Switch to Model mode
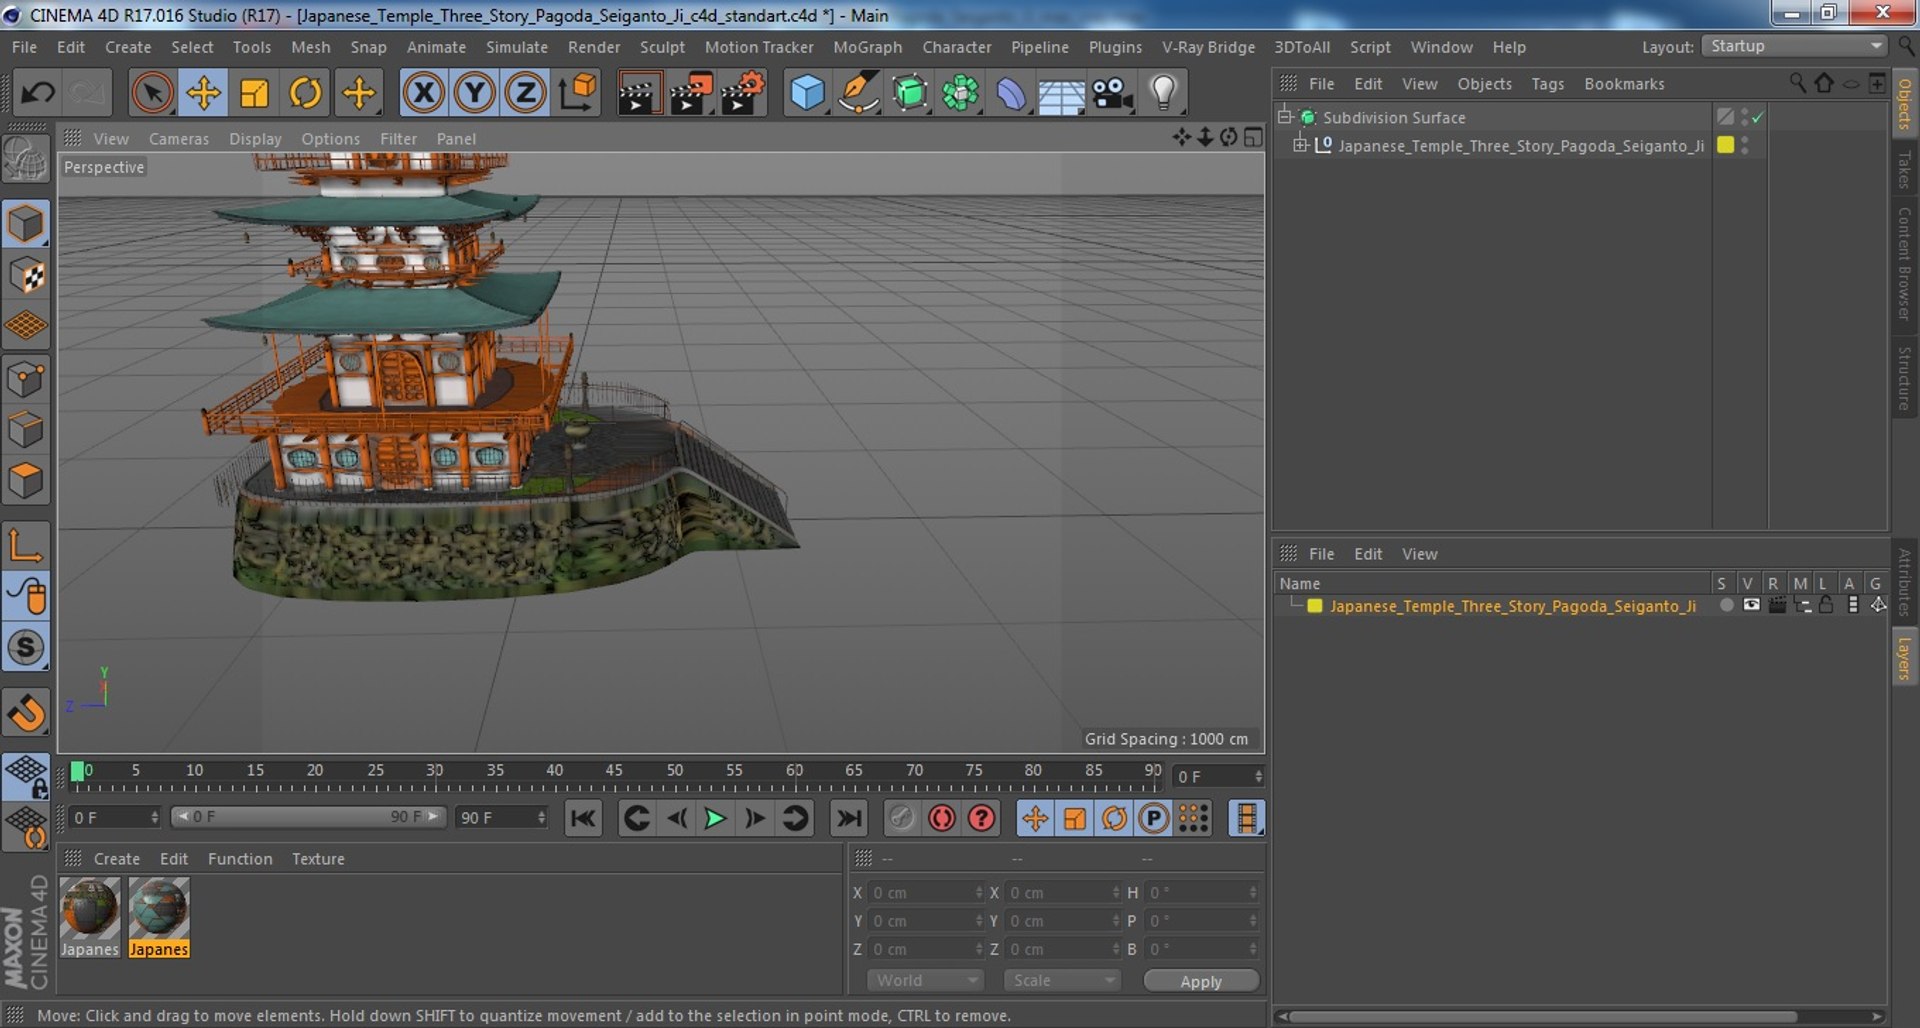This screenshot has width=1920, height=1028. pos(26,224)
